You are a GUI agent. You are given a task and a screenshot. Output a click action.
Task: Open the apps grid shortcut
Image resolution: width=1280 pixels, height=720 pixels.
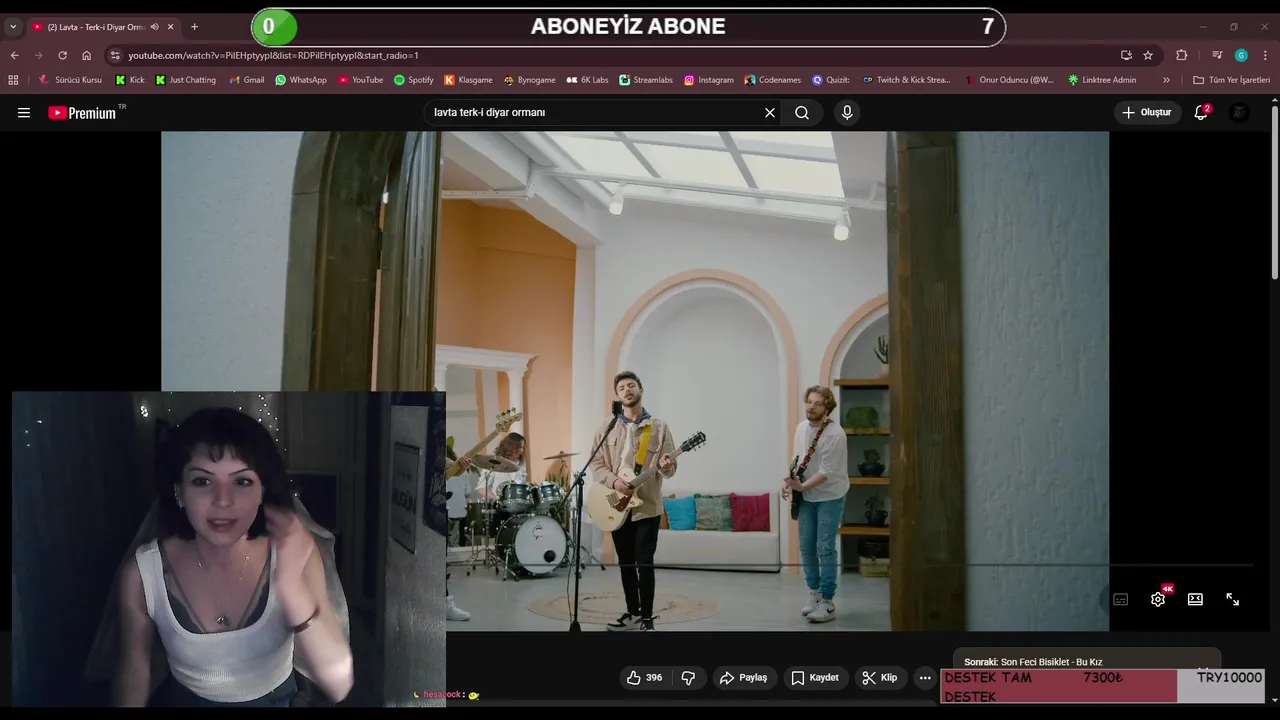[13, 80]
